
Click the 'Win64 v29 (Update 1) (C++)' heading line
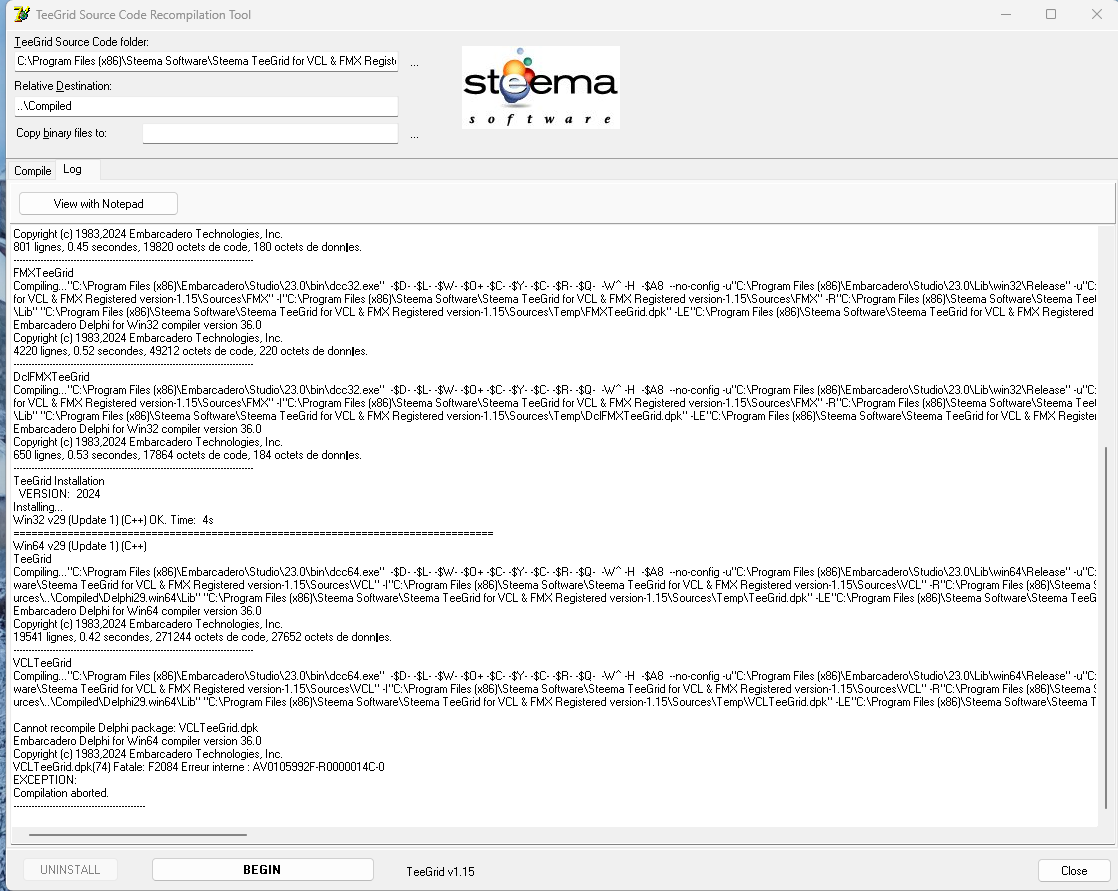[80, 546]
